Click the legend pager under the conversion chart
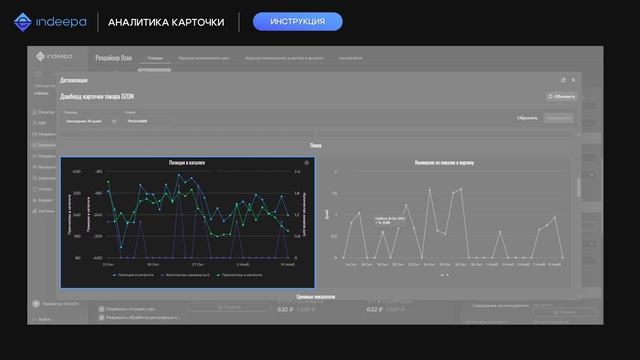Viewport: 640px width, 360px height. (x=444, y=275)
